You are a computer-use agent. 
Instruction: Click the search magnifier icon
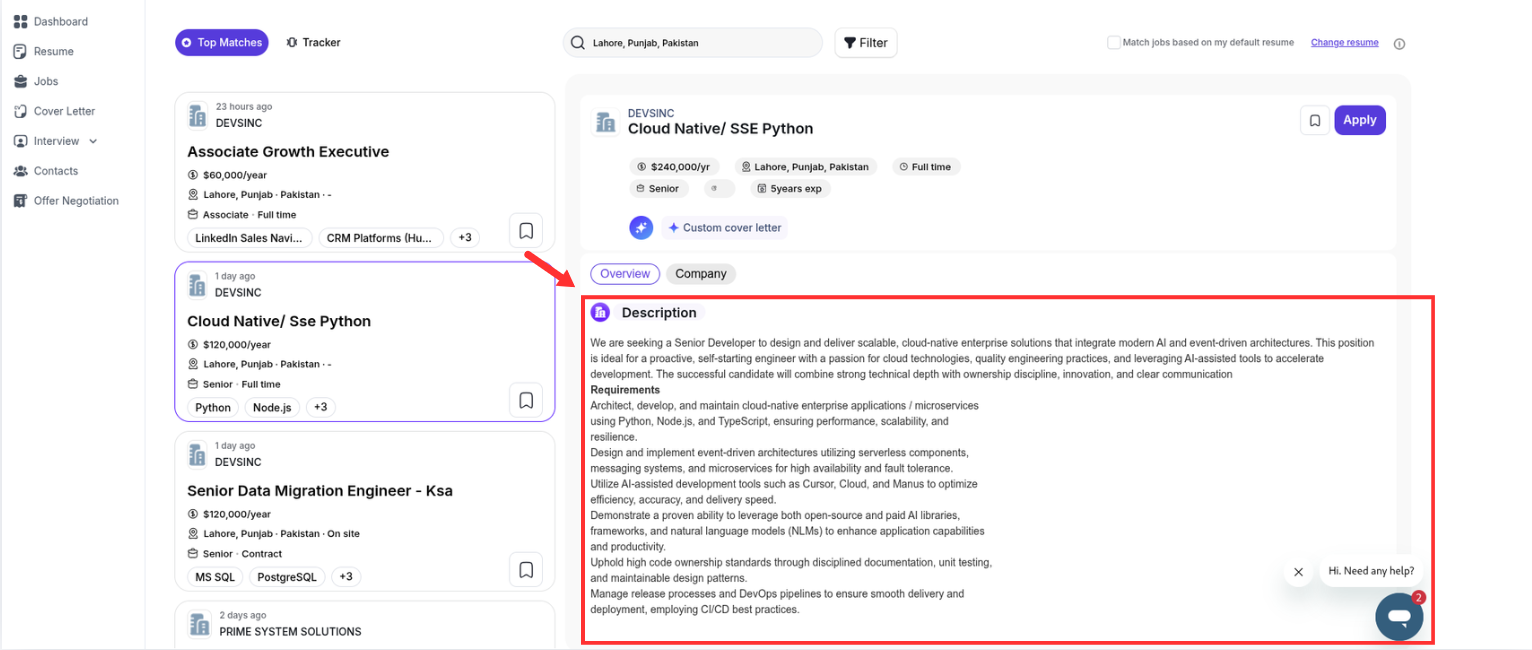tap(578, 43)
